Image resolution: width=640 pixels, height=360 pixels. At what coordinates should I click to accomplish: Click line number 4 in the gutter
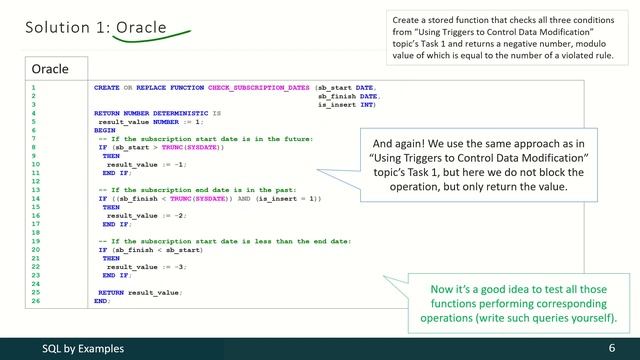pyautogui.click(x=33, y=113)
